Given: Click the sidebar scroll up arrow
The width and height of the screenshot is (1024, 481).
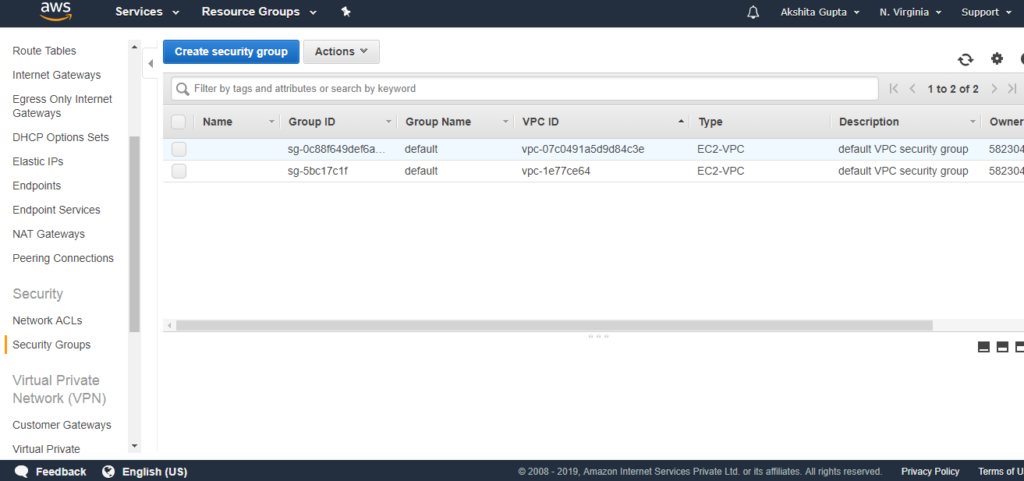Looking at the screenshot, I should click(135, 47).
